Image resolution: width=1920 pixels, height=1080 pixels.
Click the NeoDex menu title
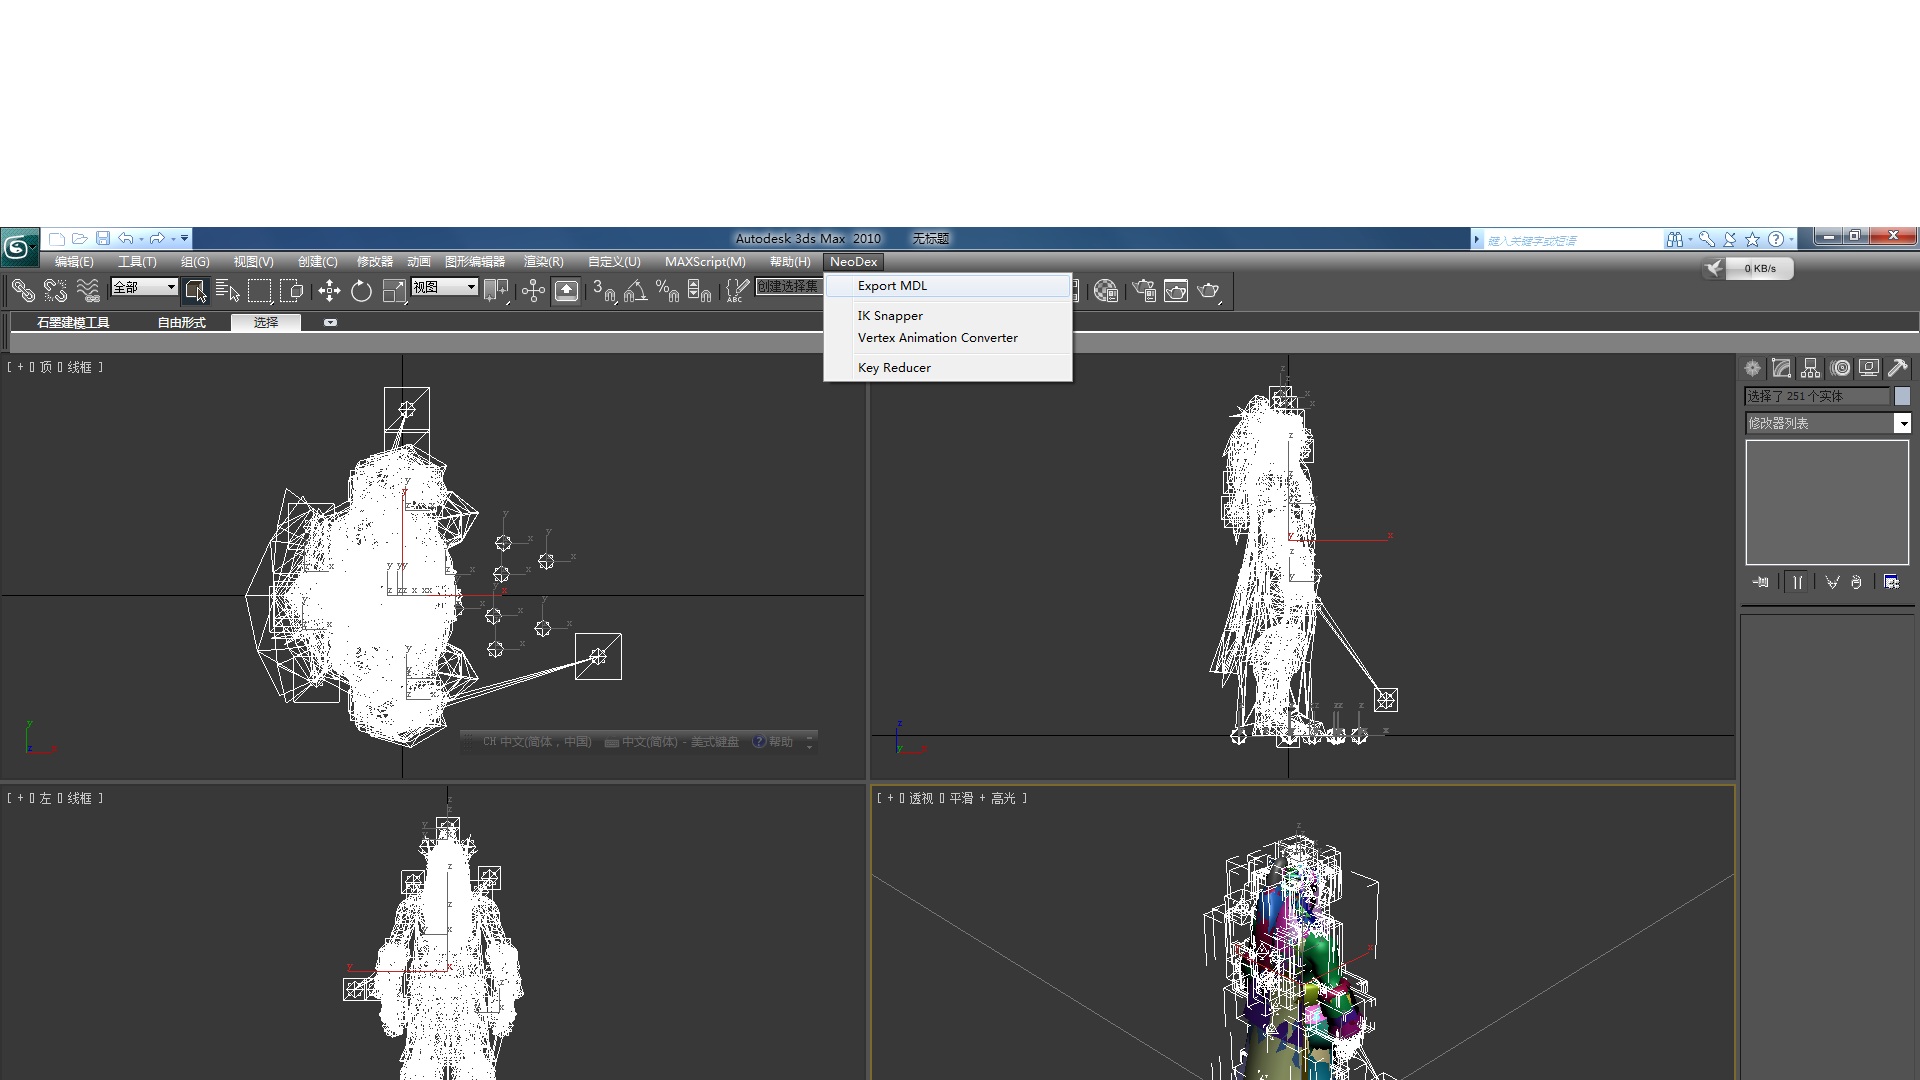[853, 262]
